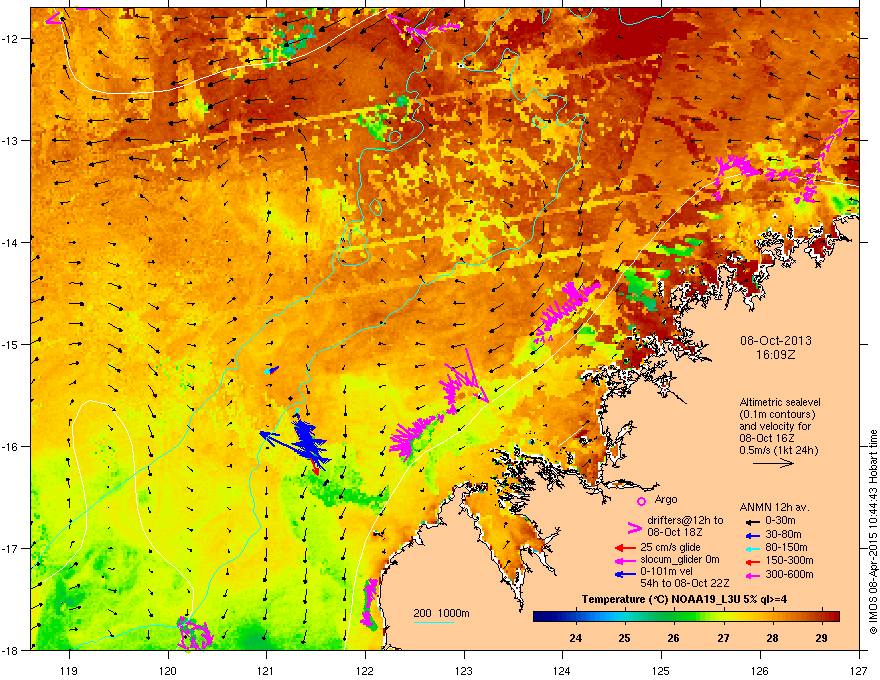This screenshot has height=680, width=880.
Task: Click the small cyan-blue arrow near 15°S
Action: tap(271, 370)
